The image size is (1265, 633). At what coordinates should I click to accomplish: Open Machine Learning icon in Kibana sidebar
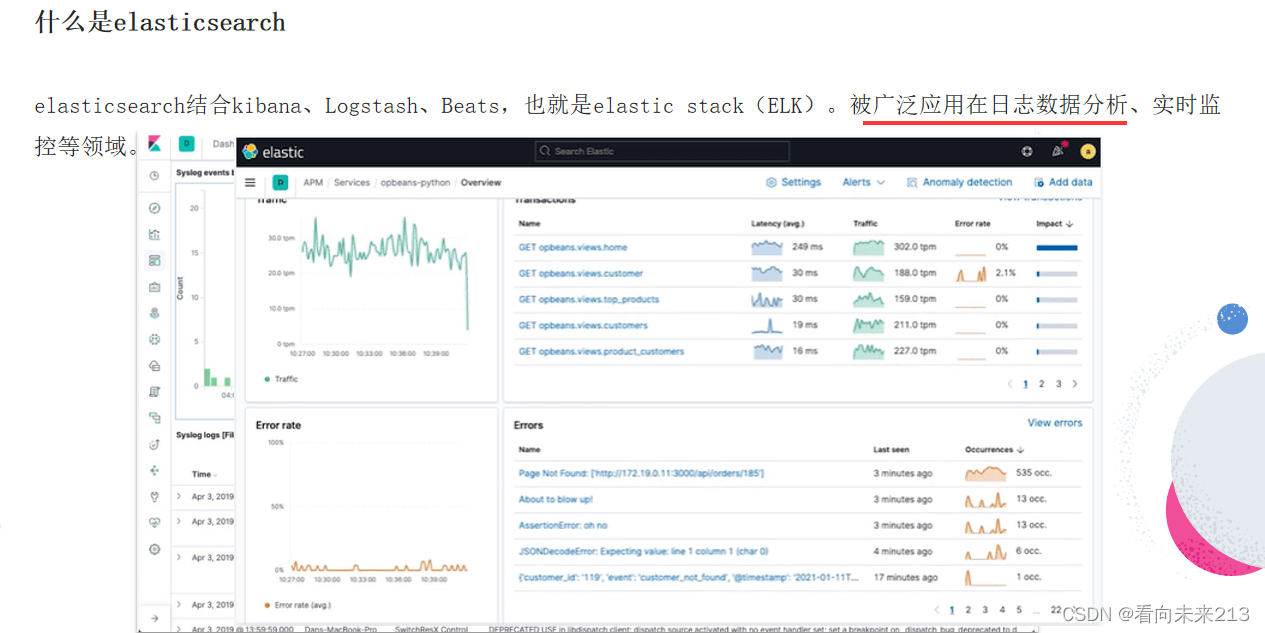[154, 339]
